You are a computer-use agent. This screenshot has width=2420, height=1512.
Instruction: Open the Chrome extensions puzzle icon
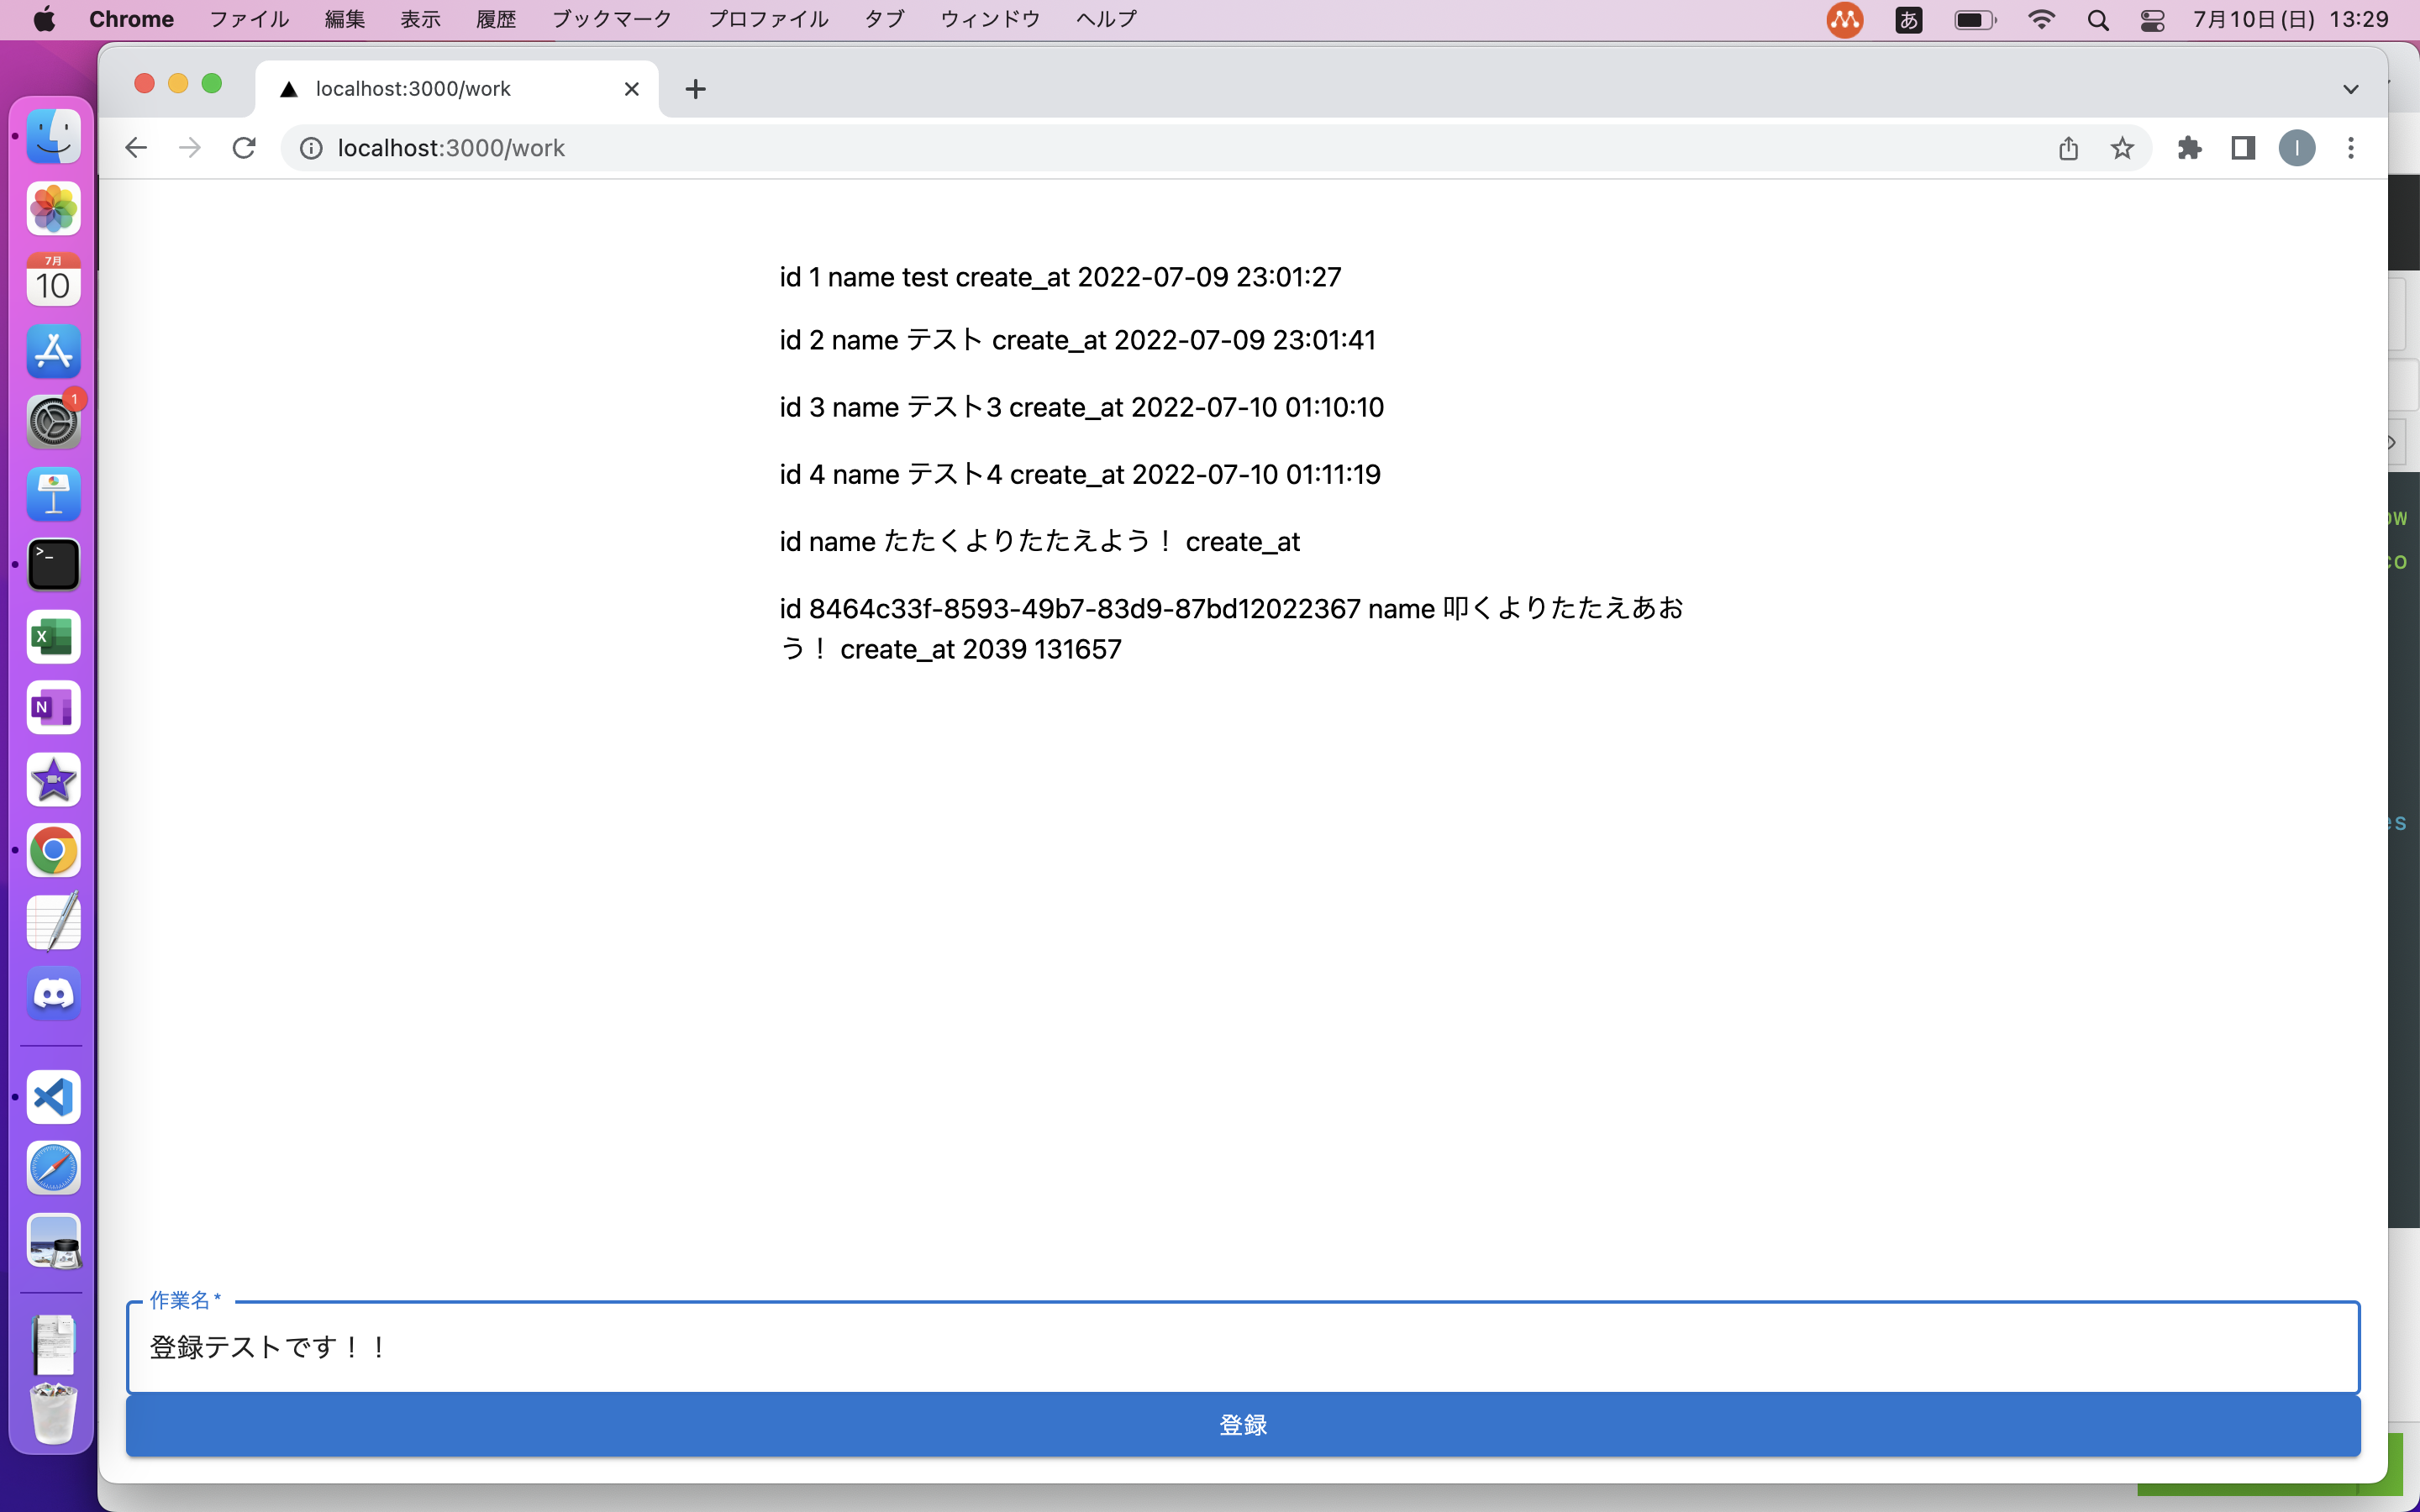[x=2189, y=148]
